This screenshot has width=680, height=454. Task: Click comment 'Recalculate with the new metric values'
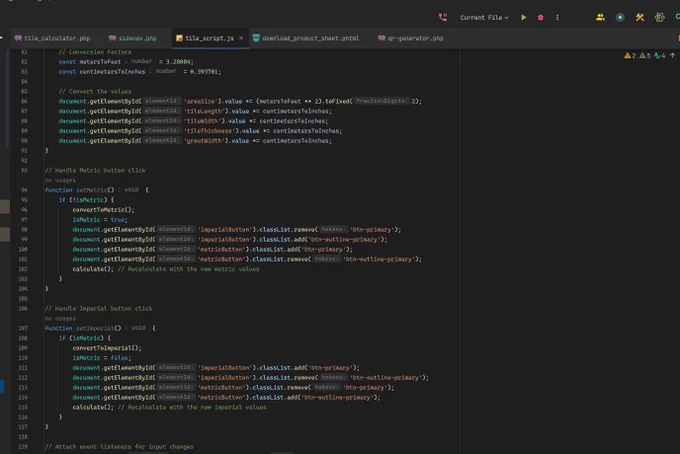pyautogui.click(x=188, y=269)
